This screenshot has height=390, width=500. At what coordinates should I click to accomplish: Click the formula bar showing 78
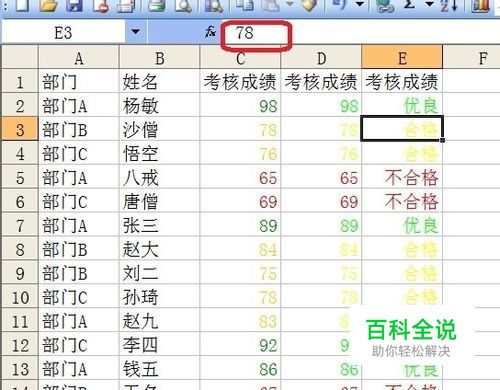point(360,32)
